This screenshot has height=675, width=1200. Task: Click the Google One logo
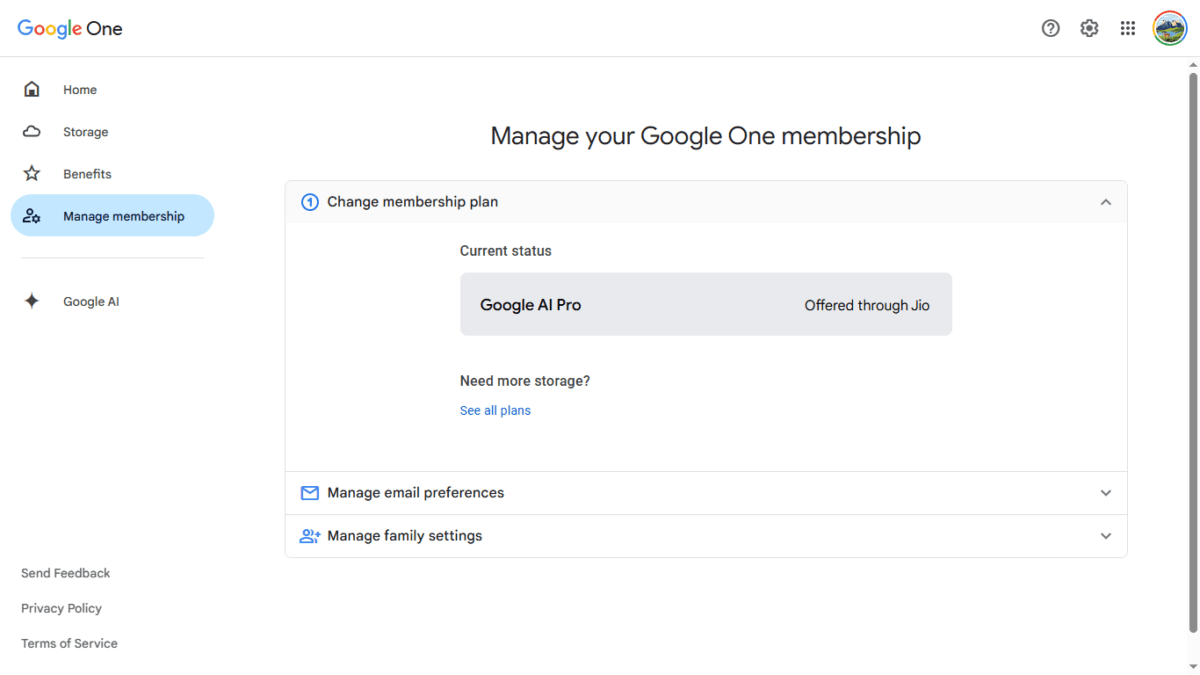69,28
